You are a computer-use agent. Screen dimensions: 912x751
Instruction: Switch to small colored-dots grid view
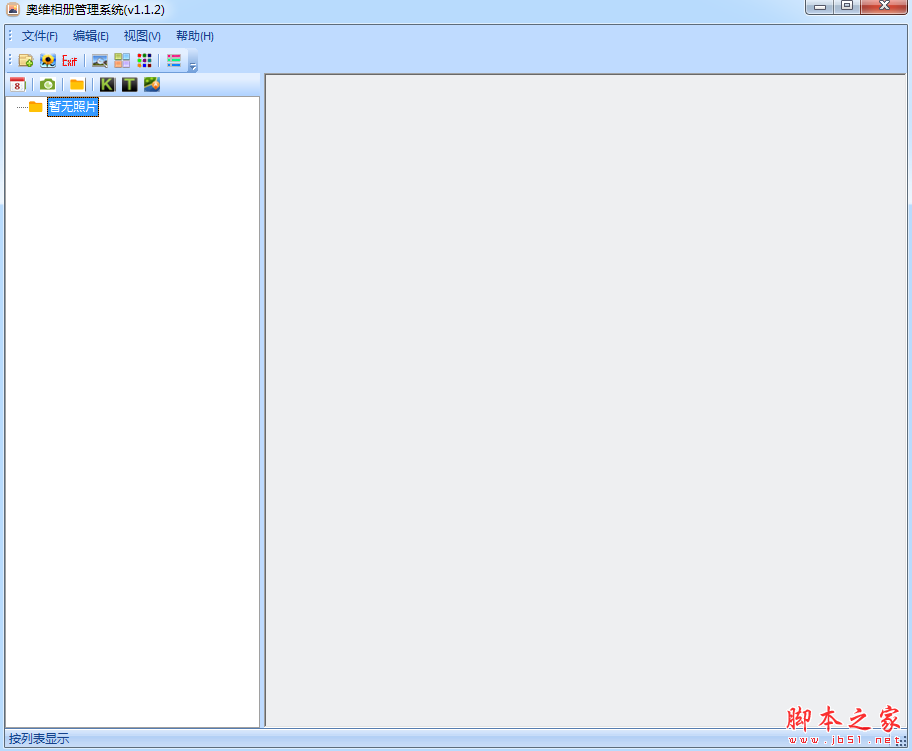coord(144,60)
